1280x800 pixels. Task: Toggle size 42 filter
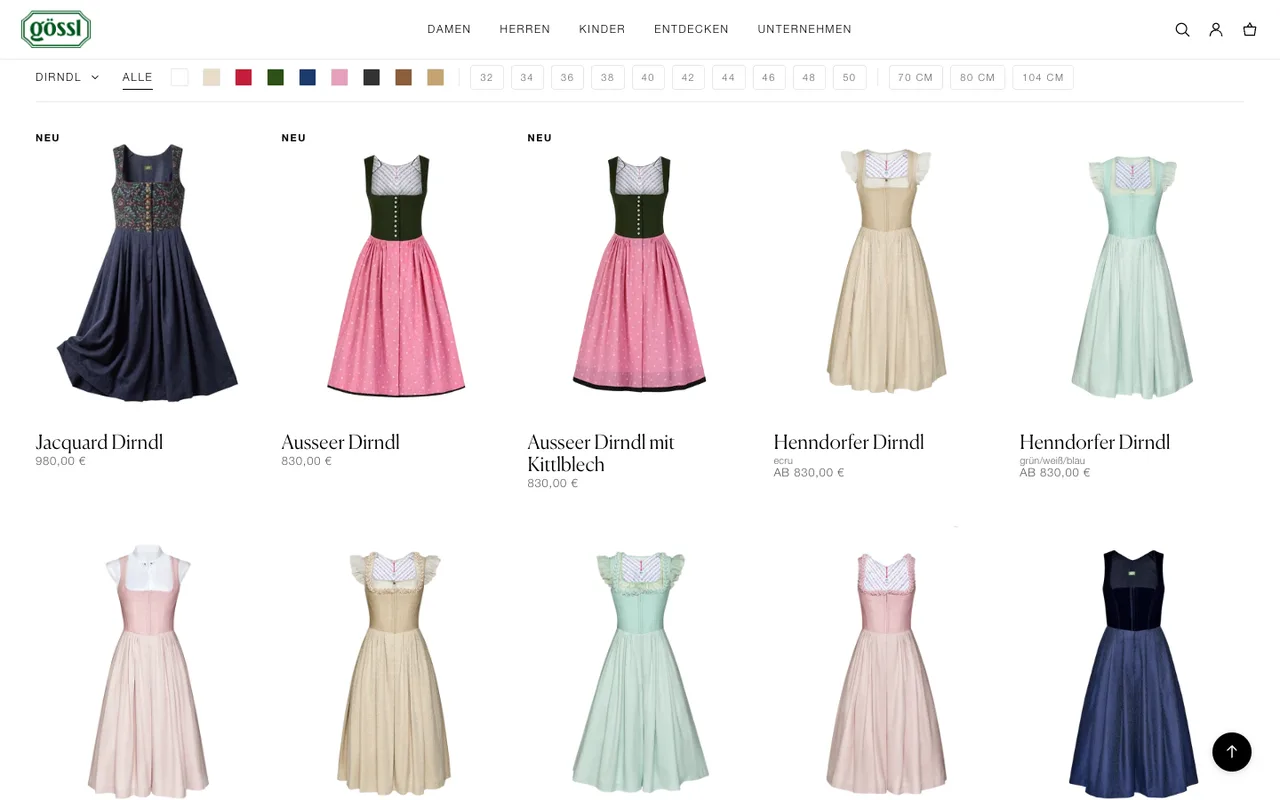(x=688, y=77)
